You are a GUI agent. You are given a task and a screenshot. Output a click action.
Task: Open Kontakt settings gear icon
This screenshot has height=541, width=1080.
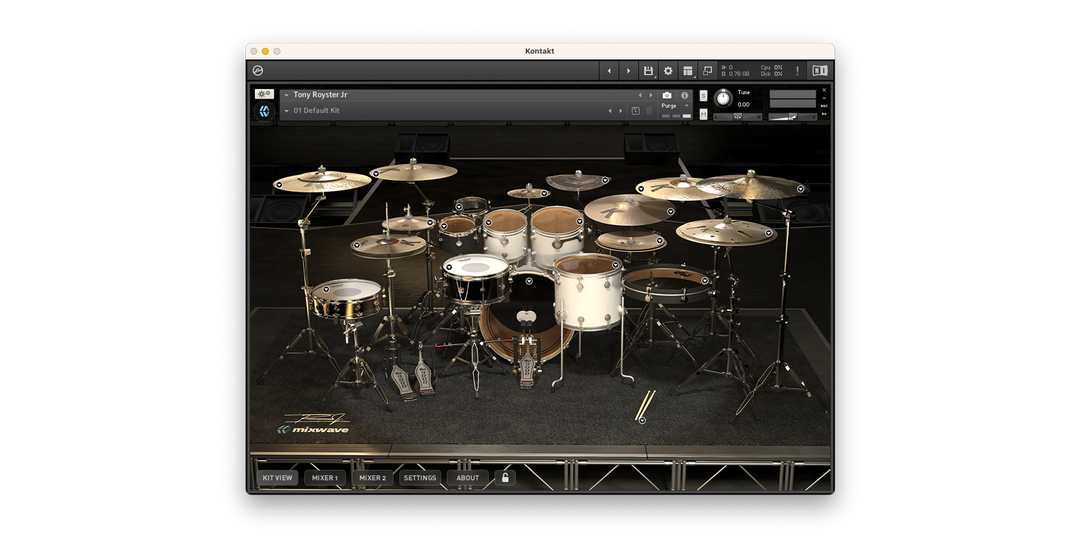668,71
